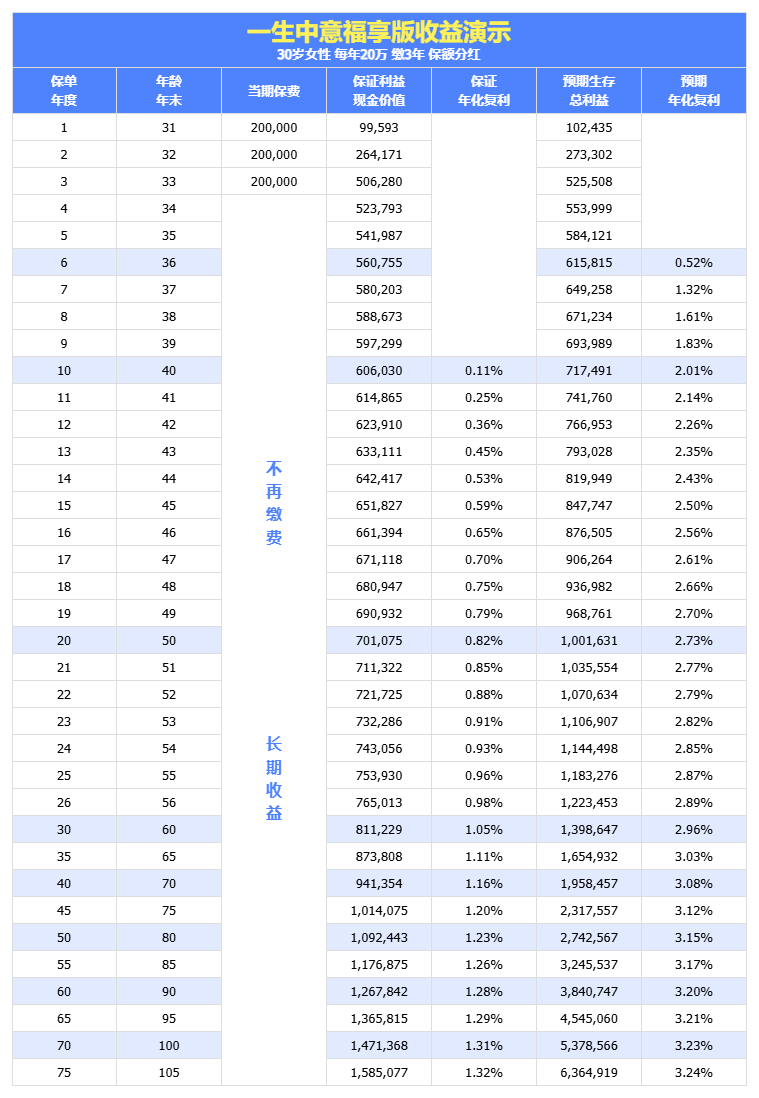Screen dimensions: 759x1098
Task: Select the 6,364,919 total benefit cell
Action: (x=589, y=1072)
